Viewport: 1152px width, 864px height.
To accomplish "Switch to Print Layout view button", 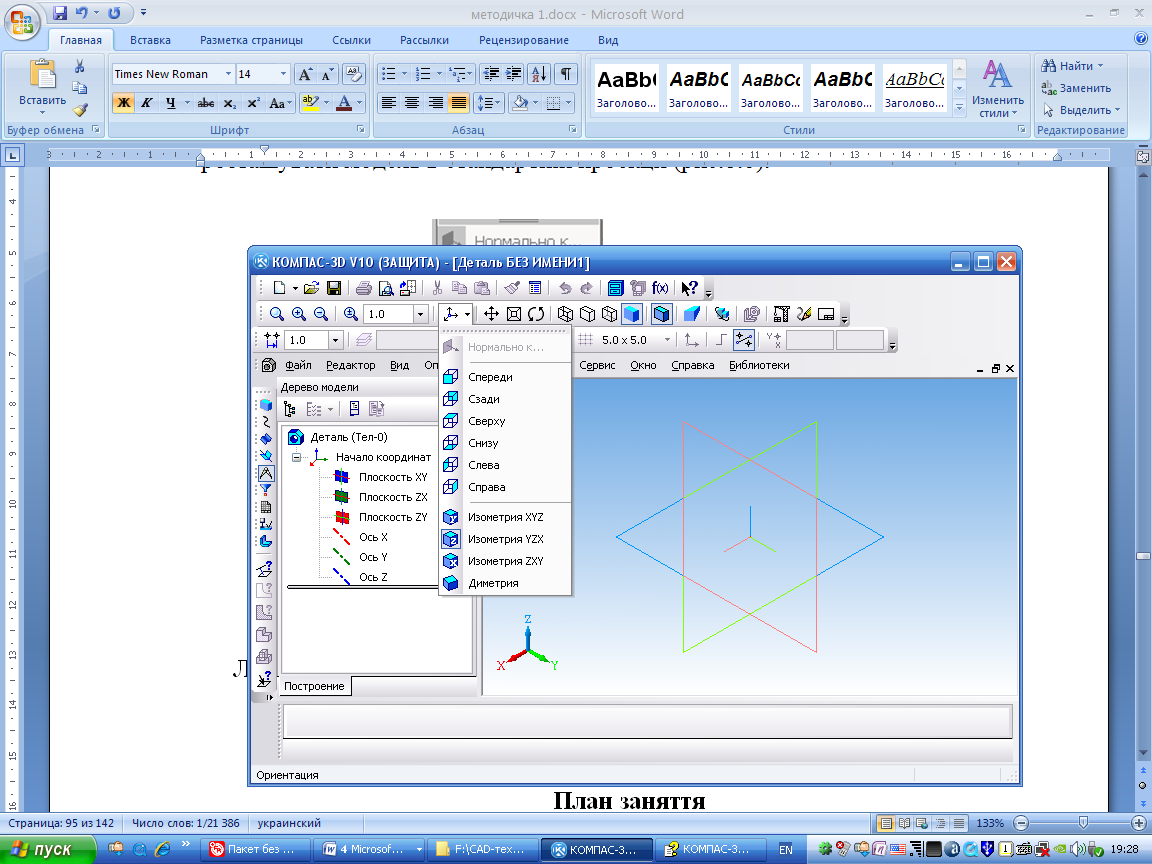I will coord(886,823).
